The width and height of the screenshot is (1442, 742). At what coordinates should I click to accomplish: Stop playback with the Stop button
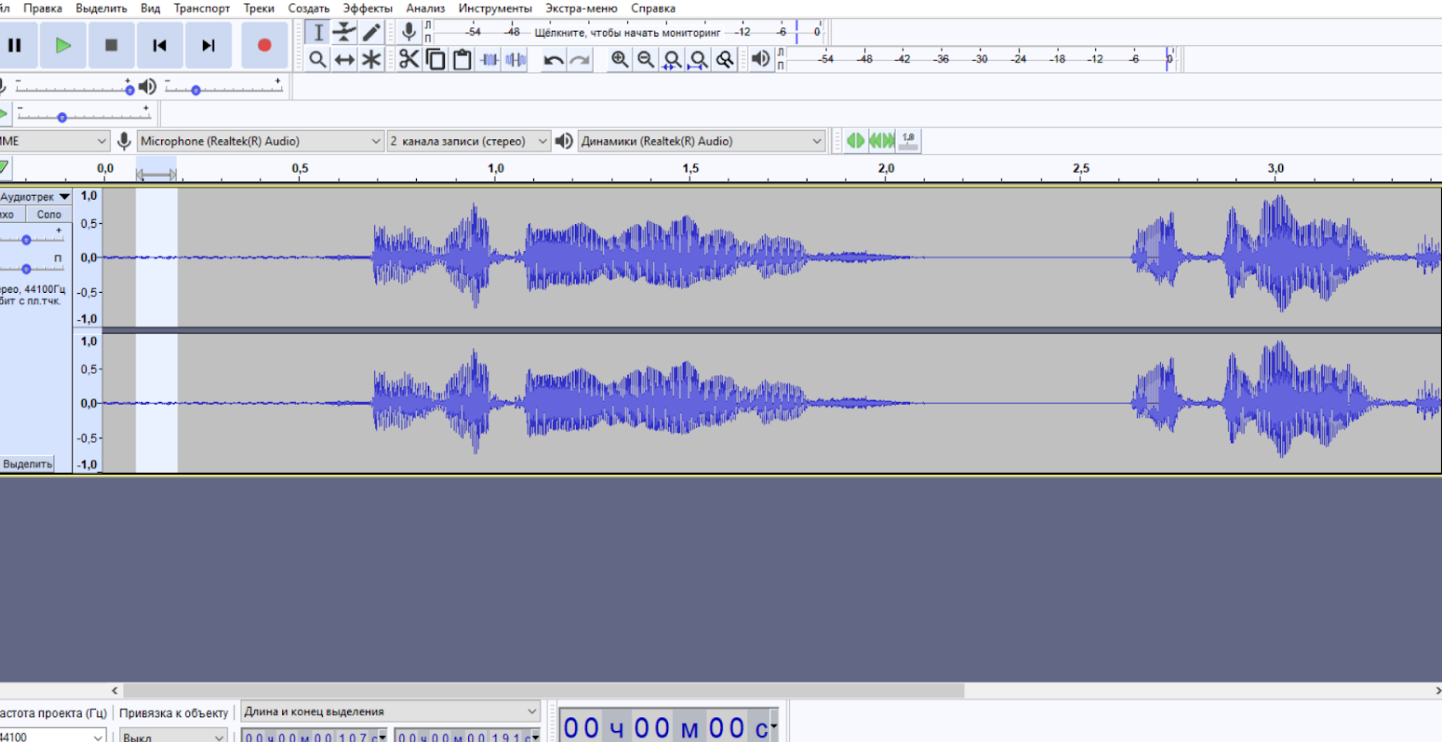111,45
